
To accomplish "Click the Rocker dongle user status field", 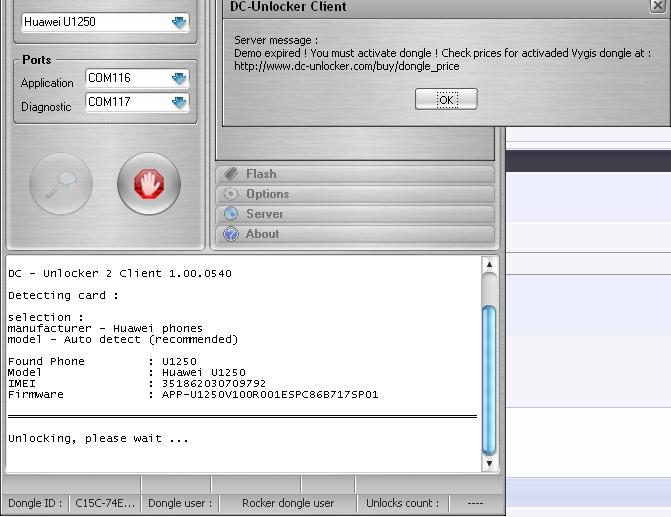I will pos(288,503).
